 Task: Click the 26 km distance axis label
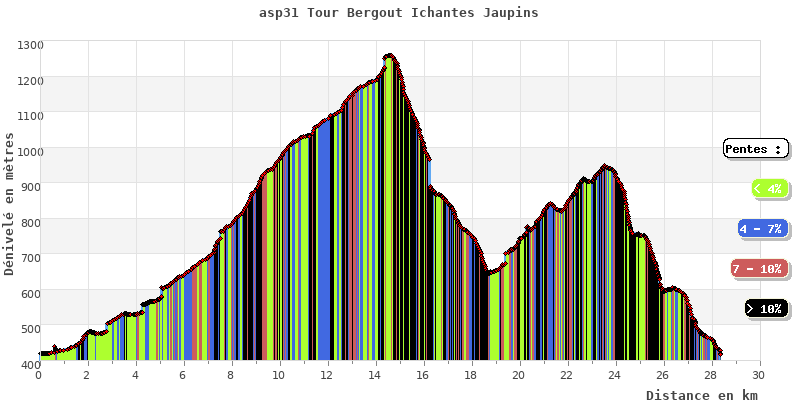664,376
